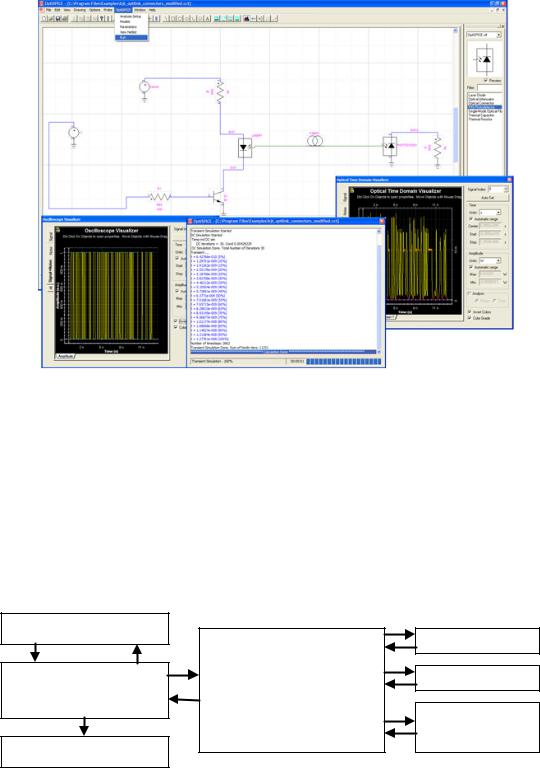Open the File menu
The width and height of the screenshot is (540, 768).
48,10
